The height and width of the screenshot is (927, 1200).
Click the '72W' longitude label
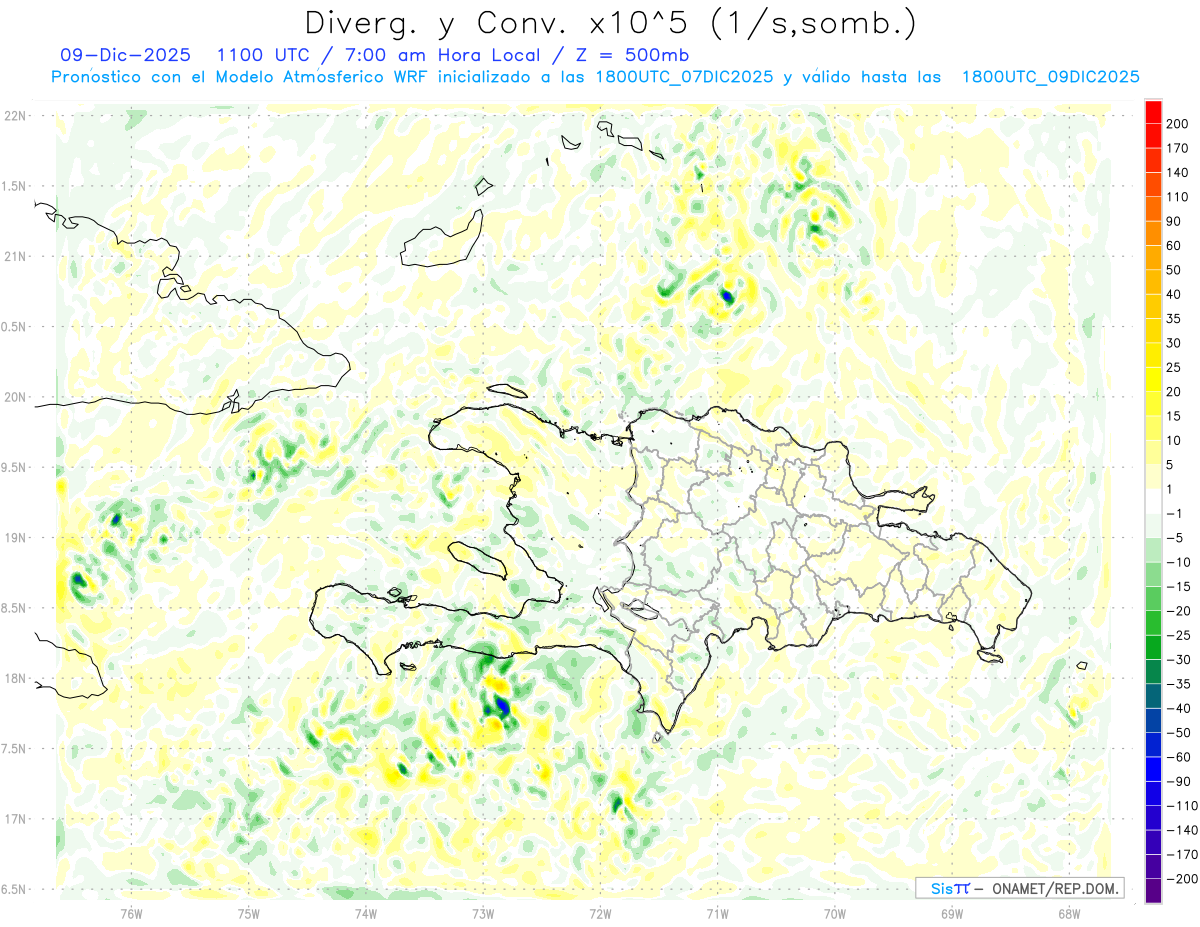(x=600, y=913)
